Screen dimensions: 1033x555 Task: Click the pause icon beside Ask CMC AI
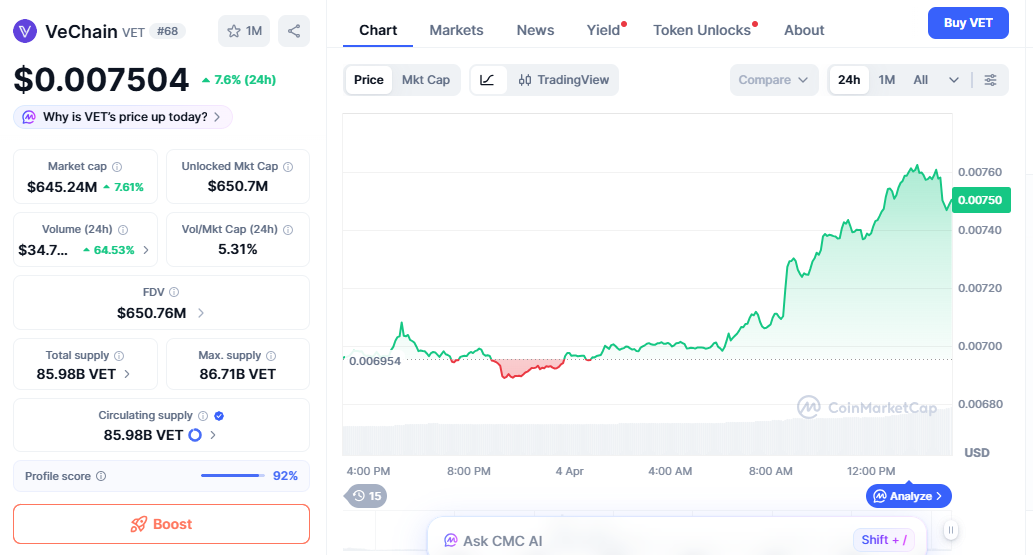coord(951,530)
